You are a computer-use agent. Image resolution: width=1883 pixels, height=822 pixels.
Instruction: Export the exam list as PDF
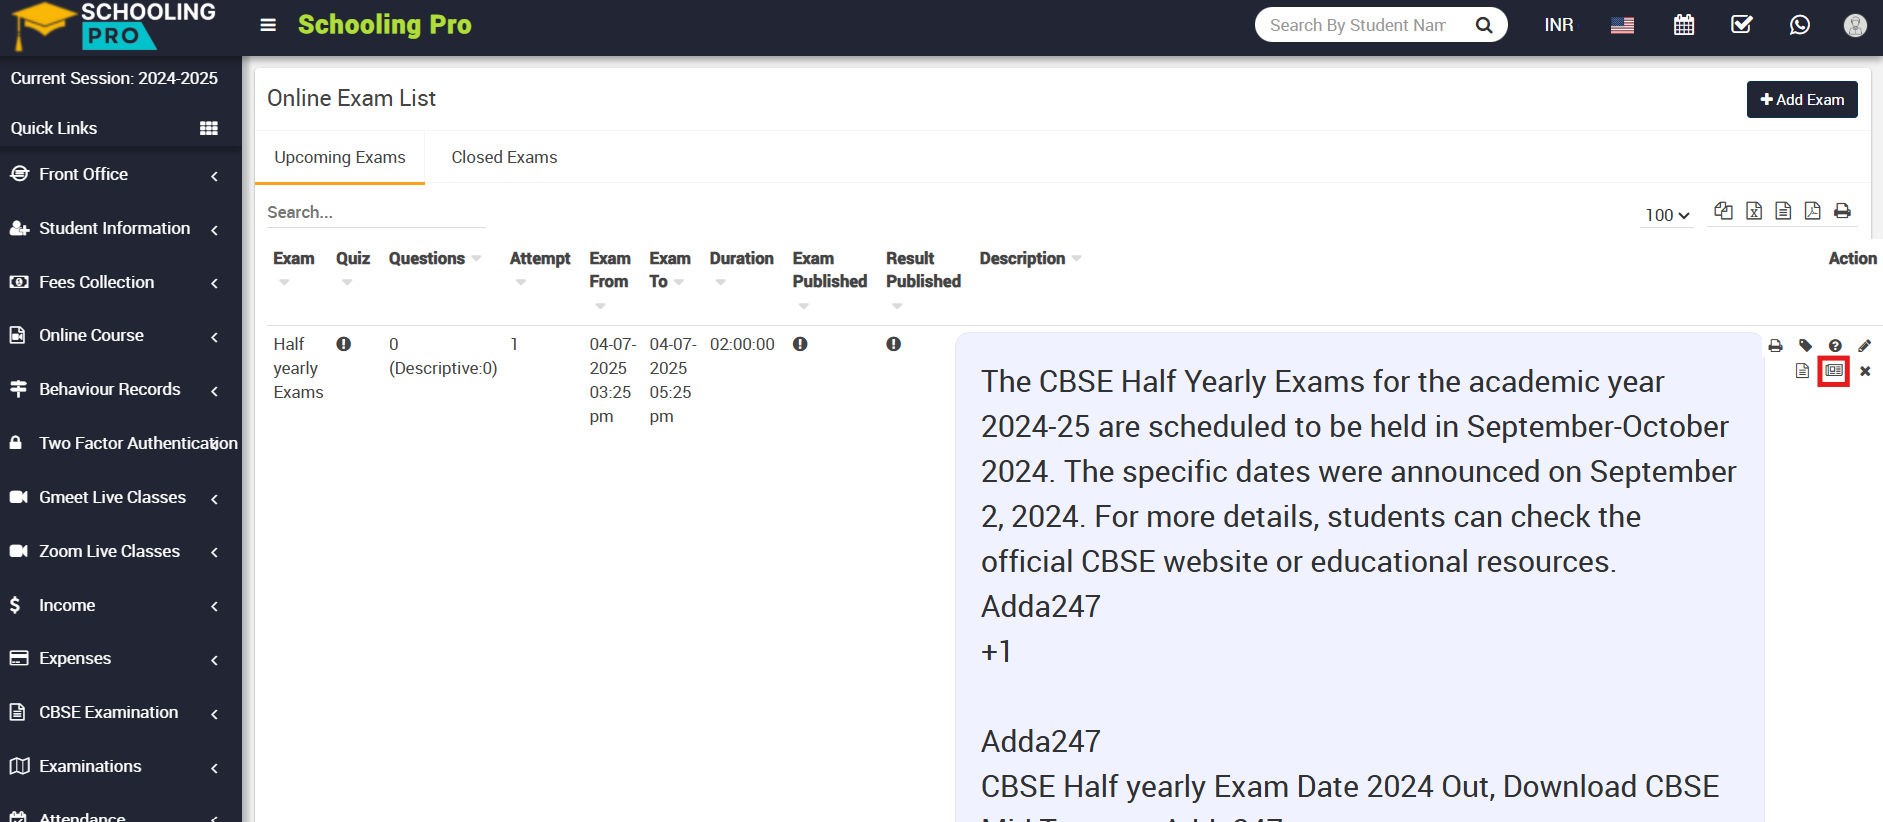[1812, 210]
